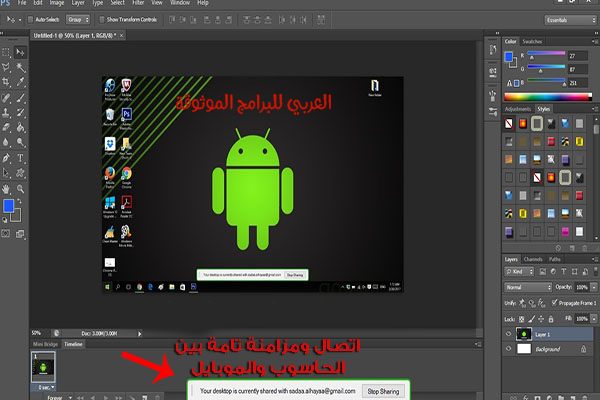The image size is (600, 400).
Task: Select the Paint Bucket tool
Action: click(20, 127)
